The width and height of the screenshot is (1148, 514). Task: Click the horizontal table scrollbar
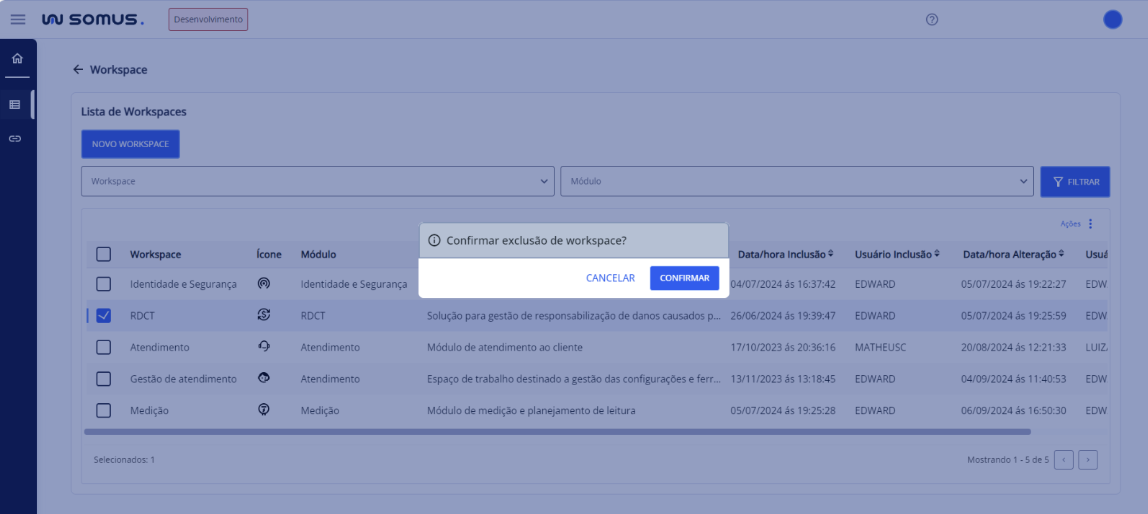click(x=557, y=432)
